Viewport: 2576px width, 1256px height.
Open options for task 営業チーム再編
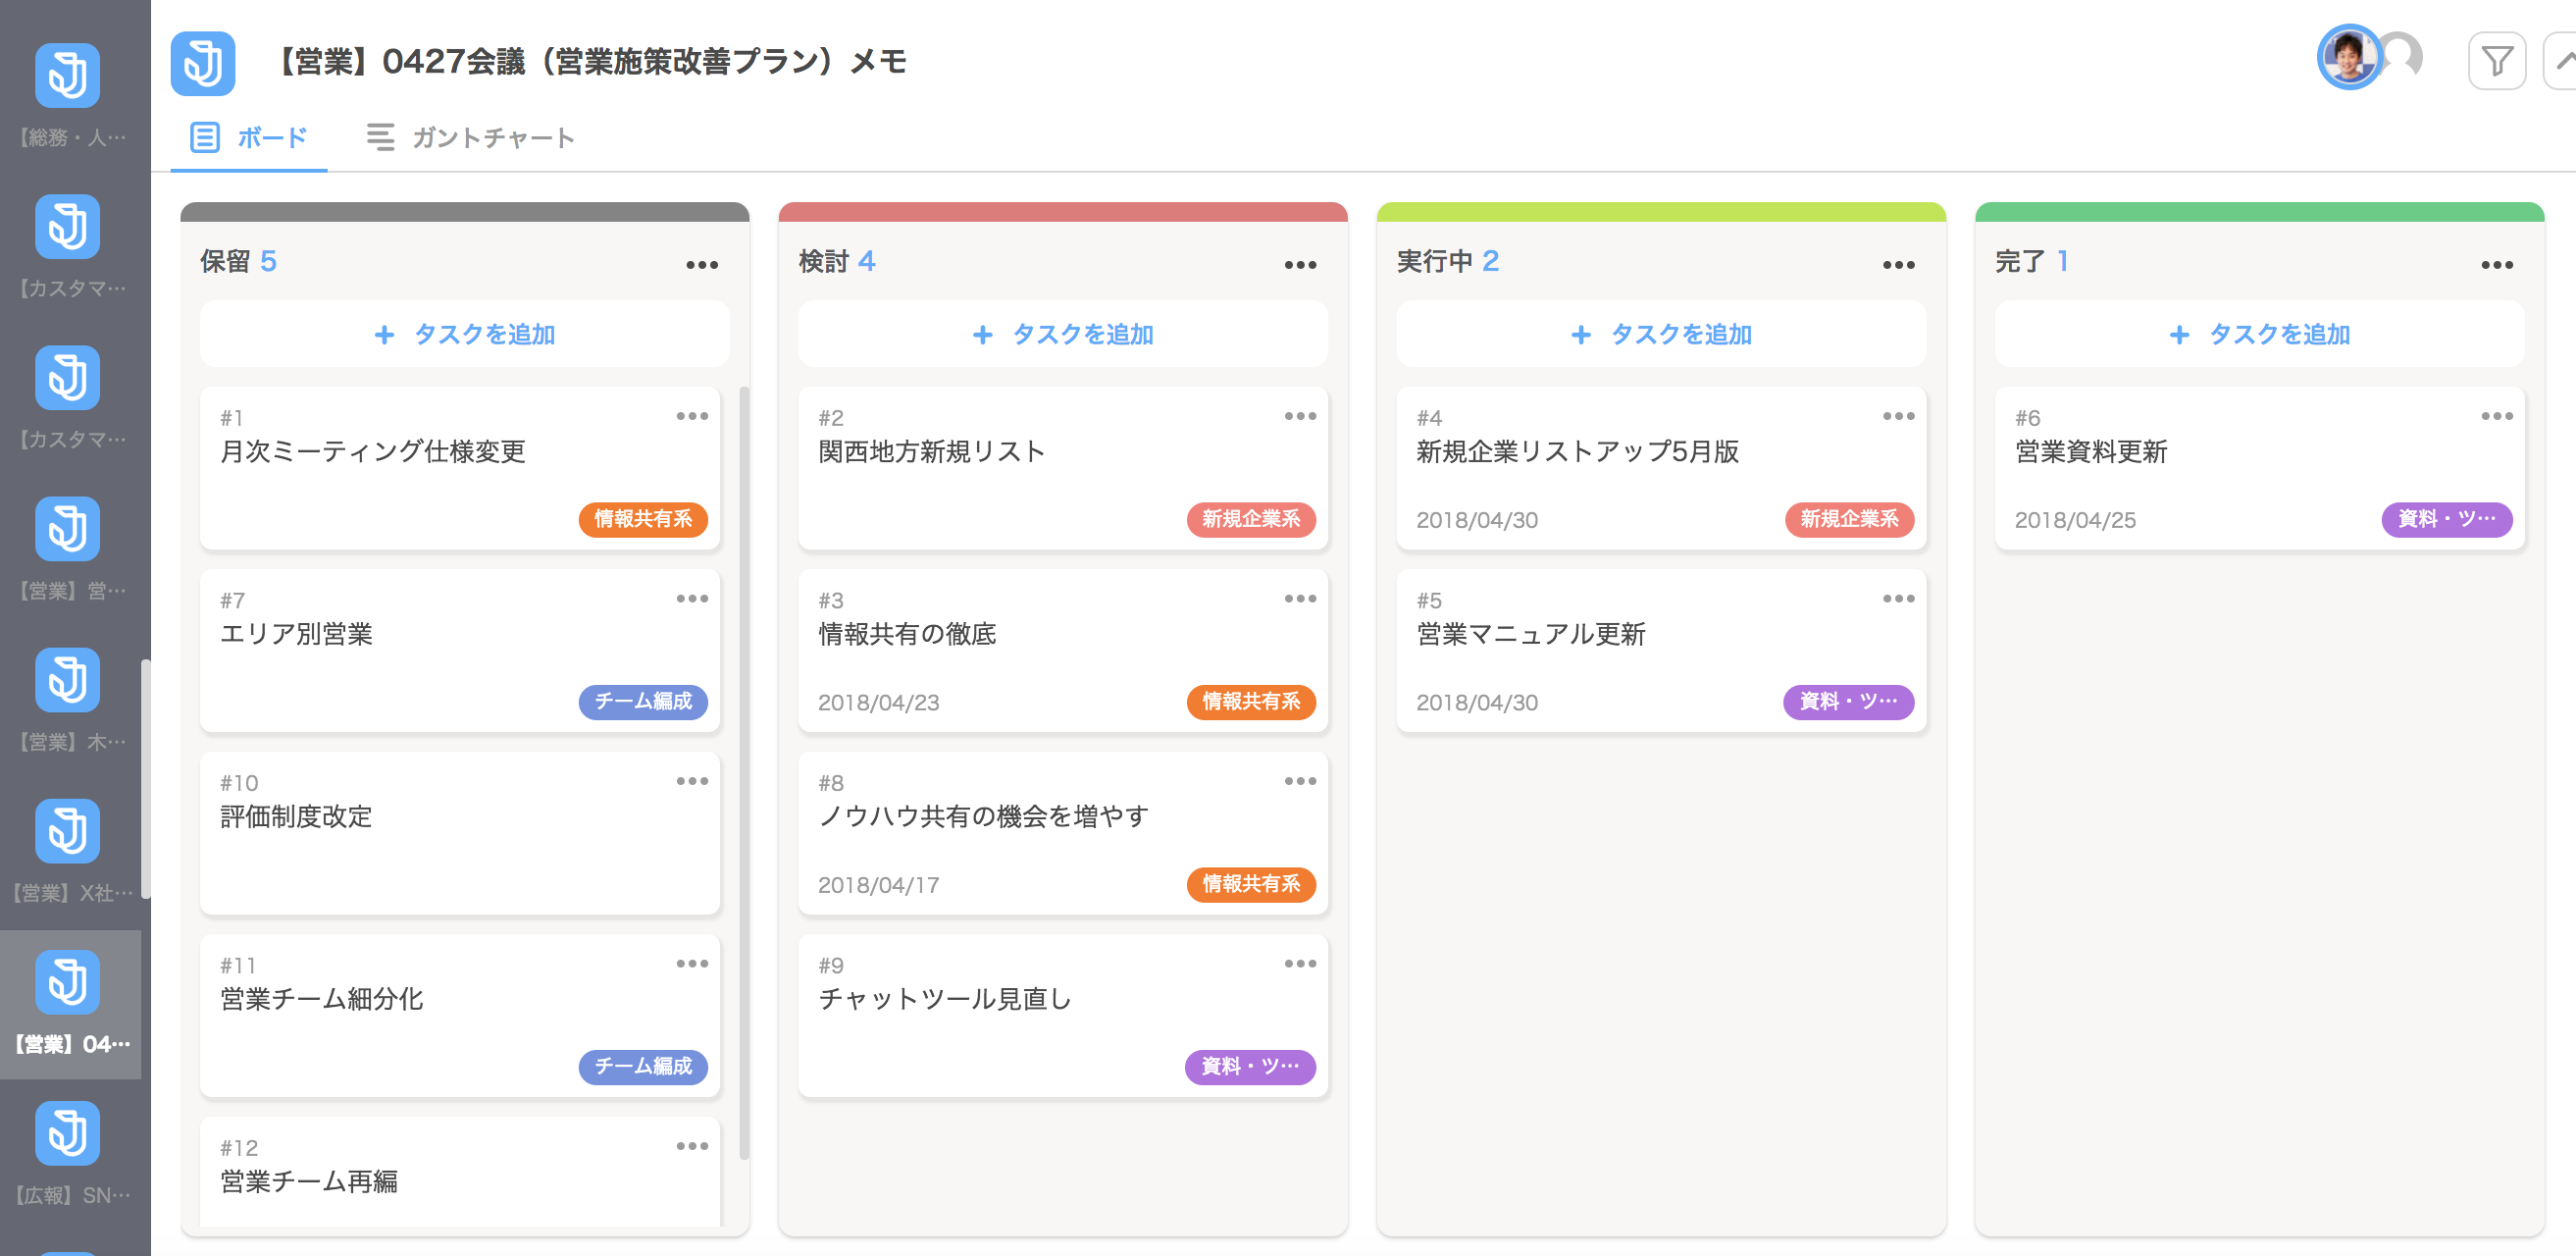(692, 1146)
